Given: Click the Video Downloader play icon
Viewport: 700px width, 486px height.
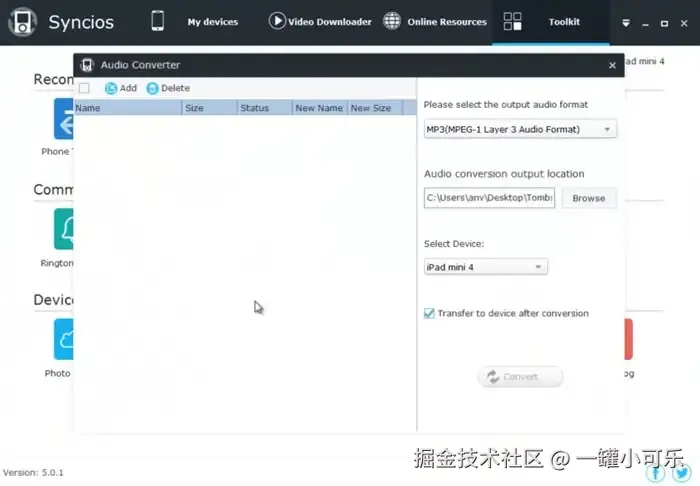Looking at the screenshot, I should (277, 21).
